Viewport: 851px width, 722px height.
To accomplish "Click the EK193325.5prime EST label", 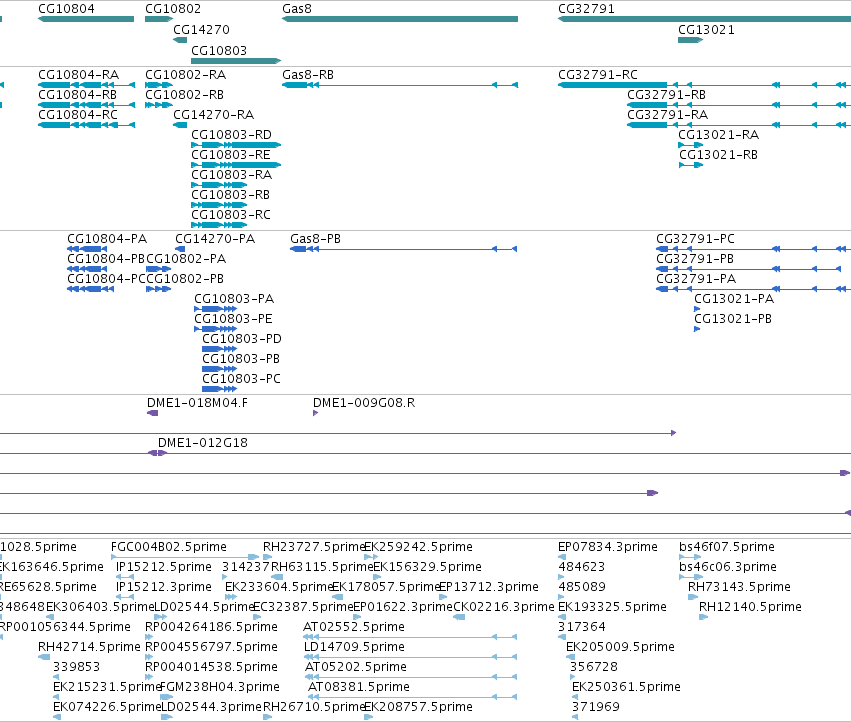I will 612,607.
